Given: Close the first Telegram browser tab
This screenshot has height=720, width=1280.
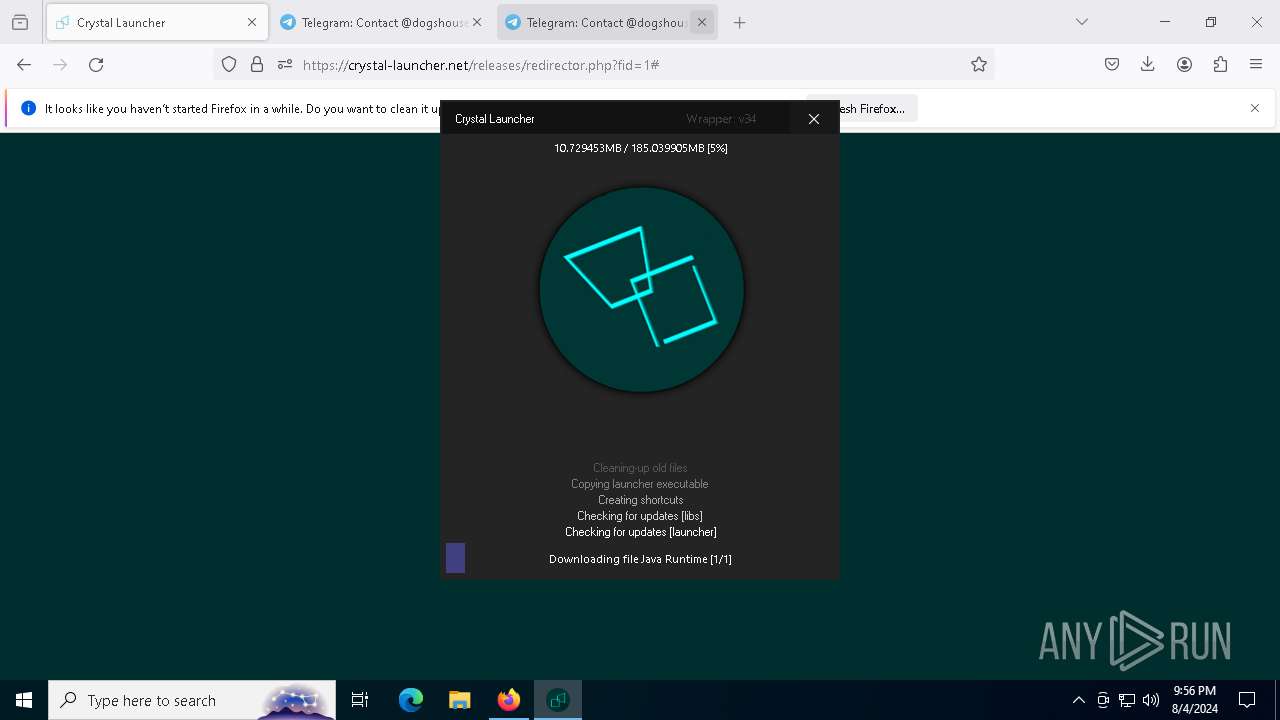Looking at the screenshot, I should coord(477,22).
